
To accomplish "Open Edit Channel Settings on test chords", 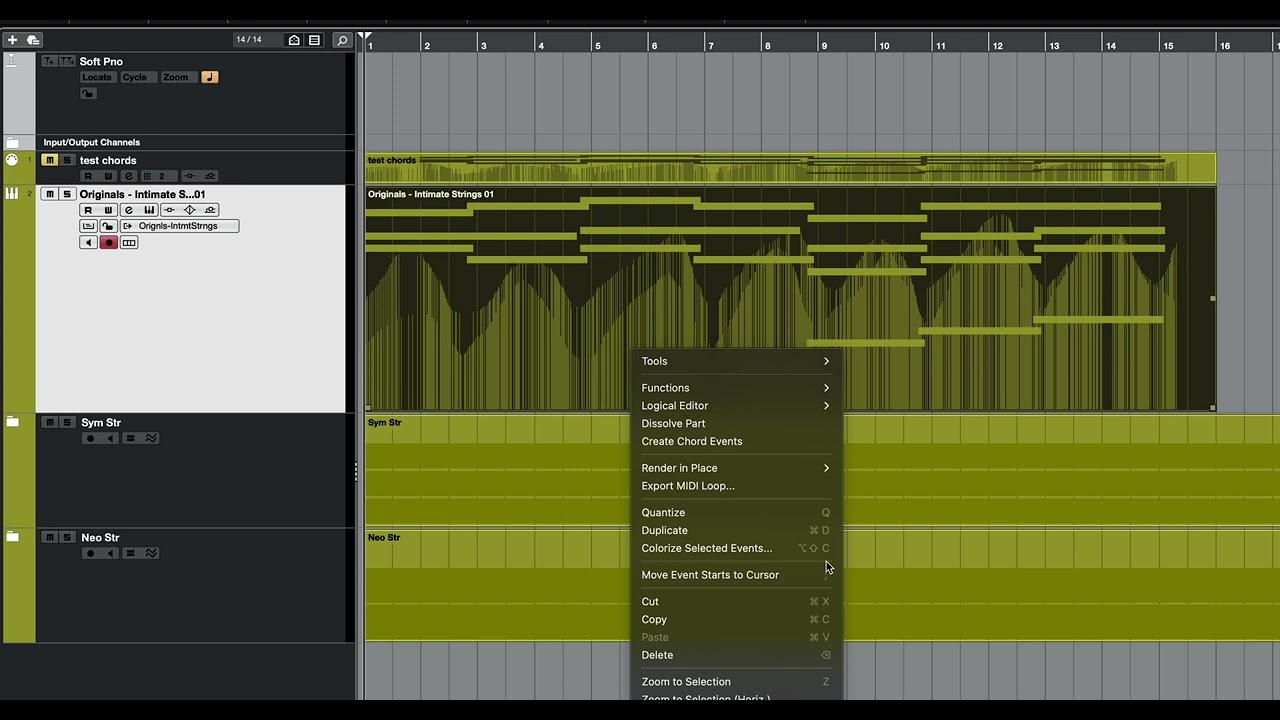I will click(128, 176).
